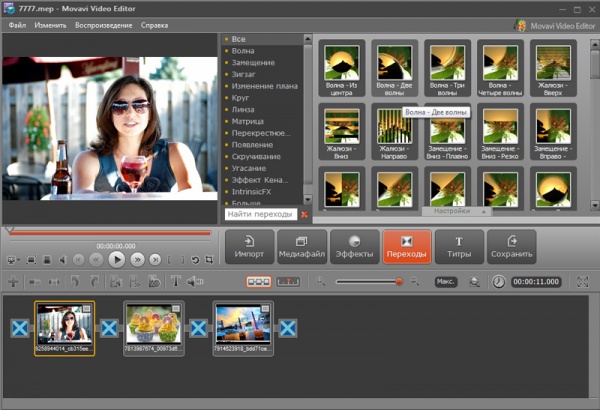Click the transition slot between first two clips

coord(108,328)
